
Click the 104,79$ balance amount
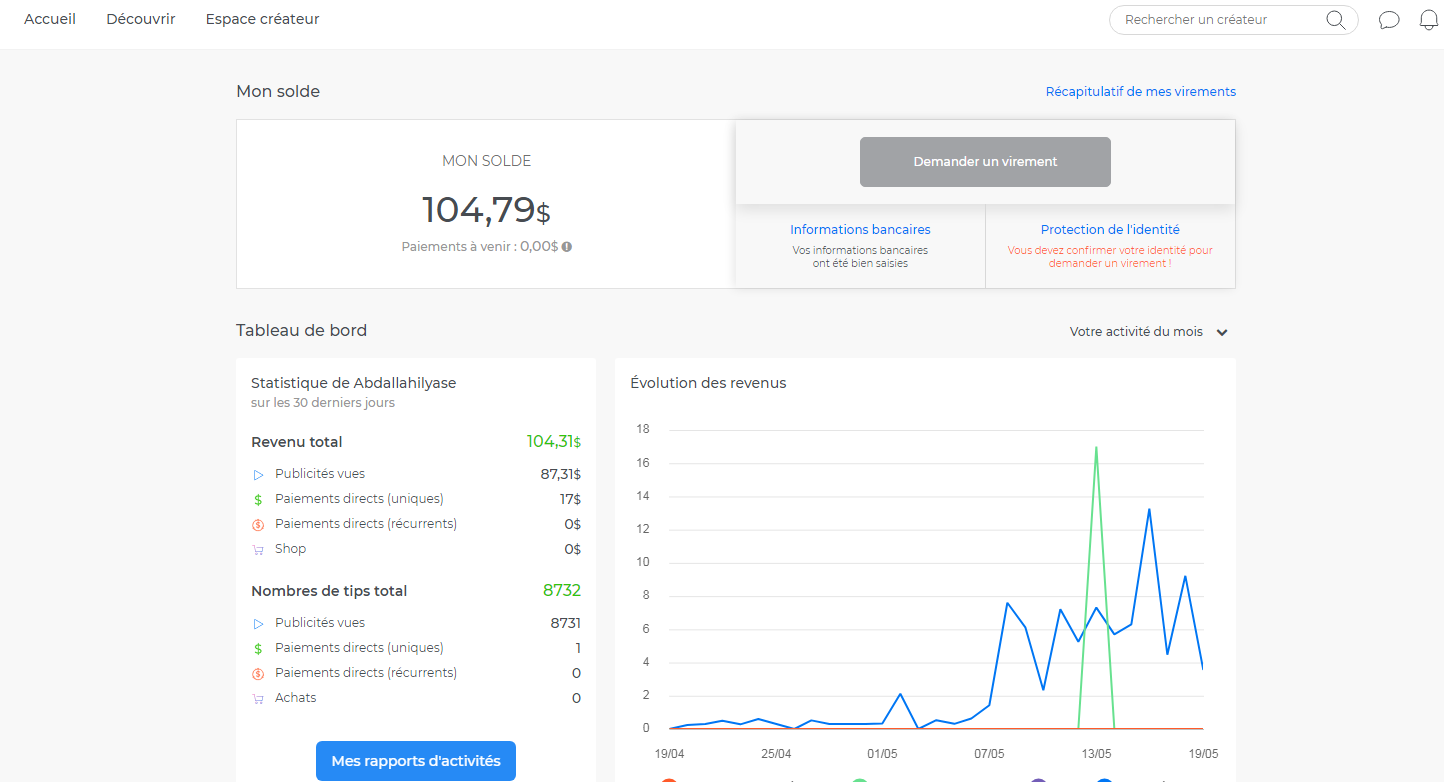(486, 210)
